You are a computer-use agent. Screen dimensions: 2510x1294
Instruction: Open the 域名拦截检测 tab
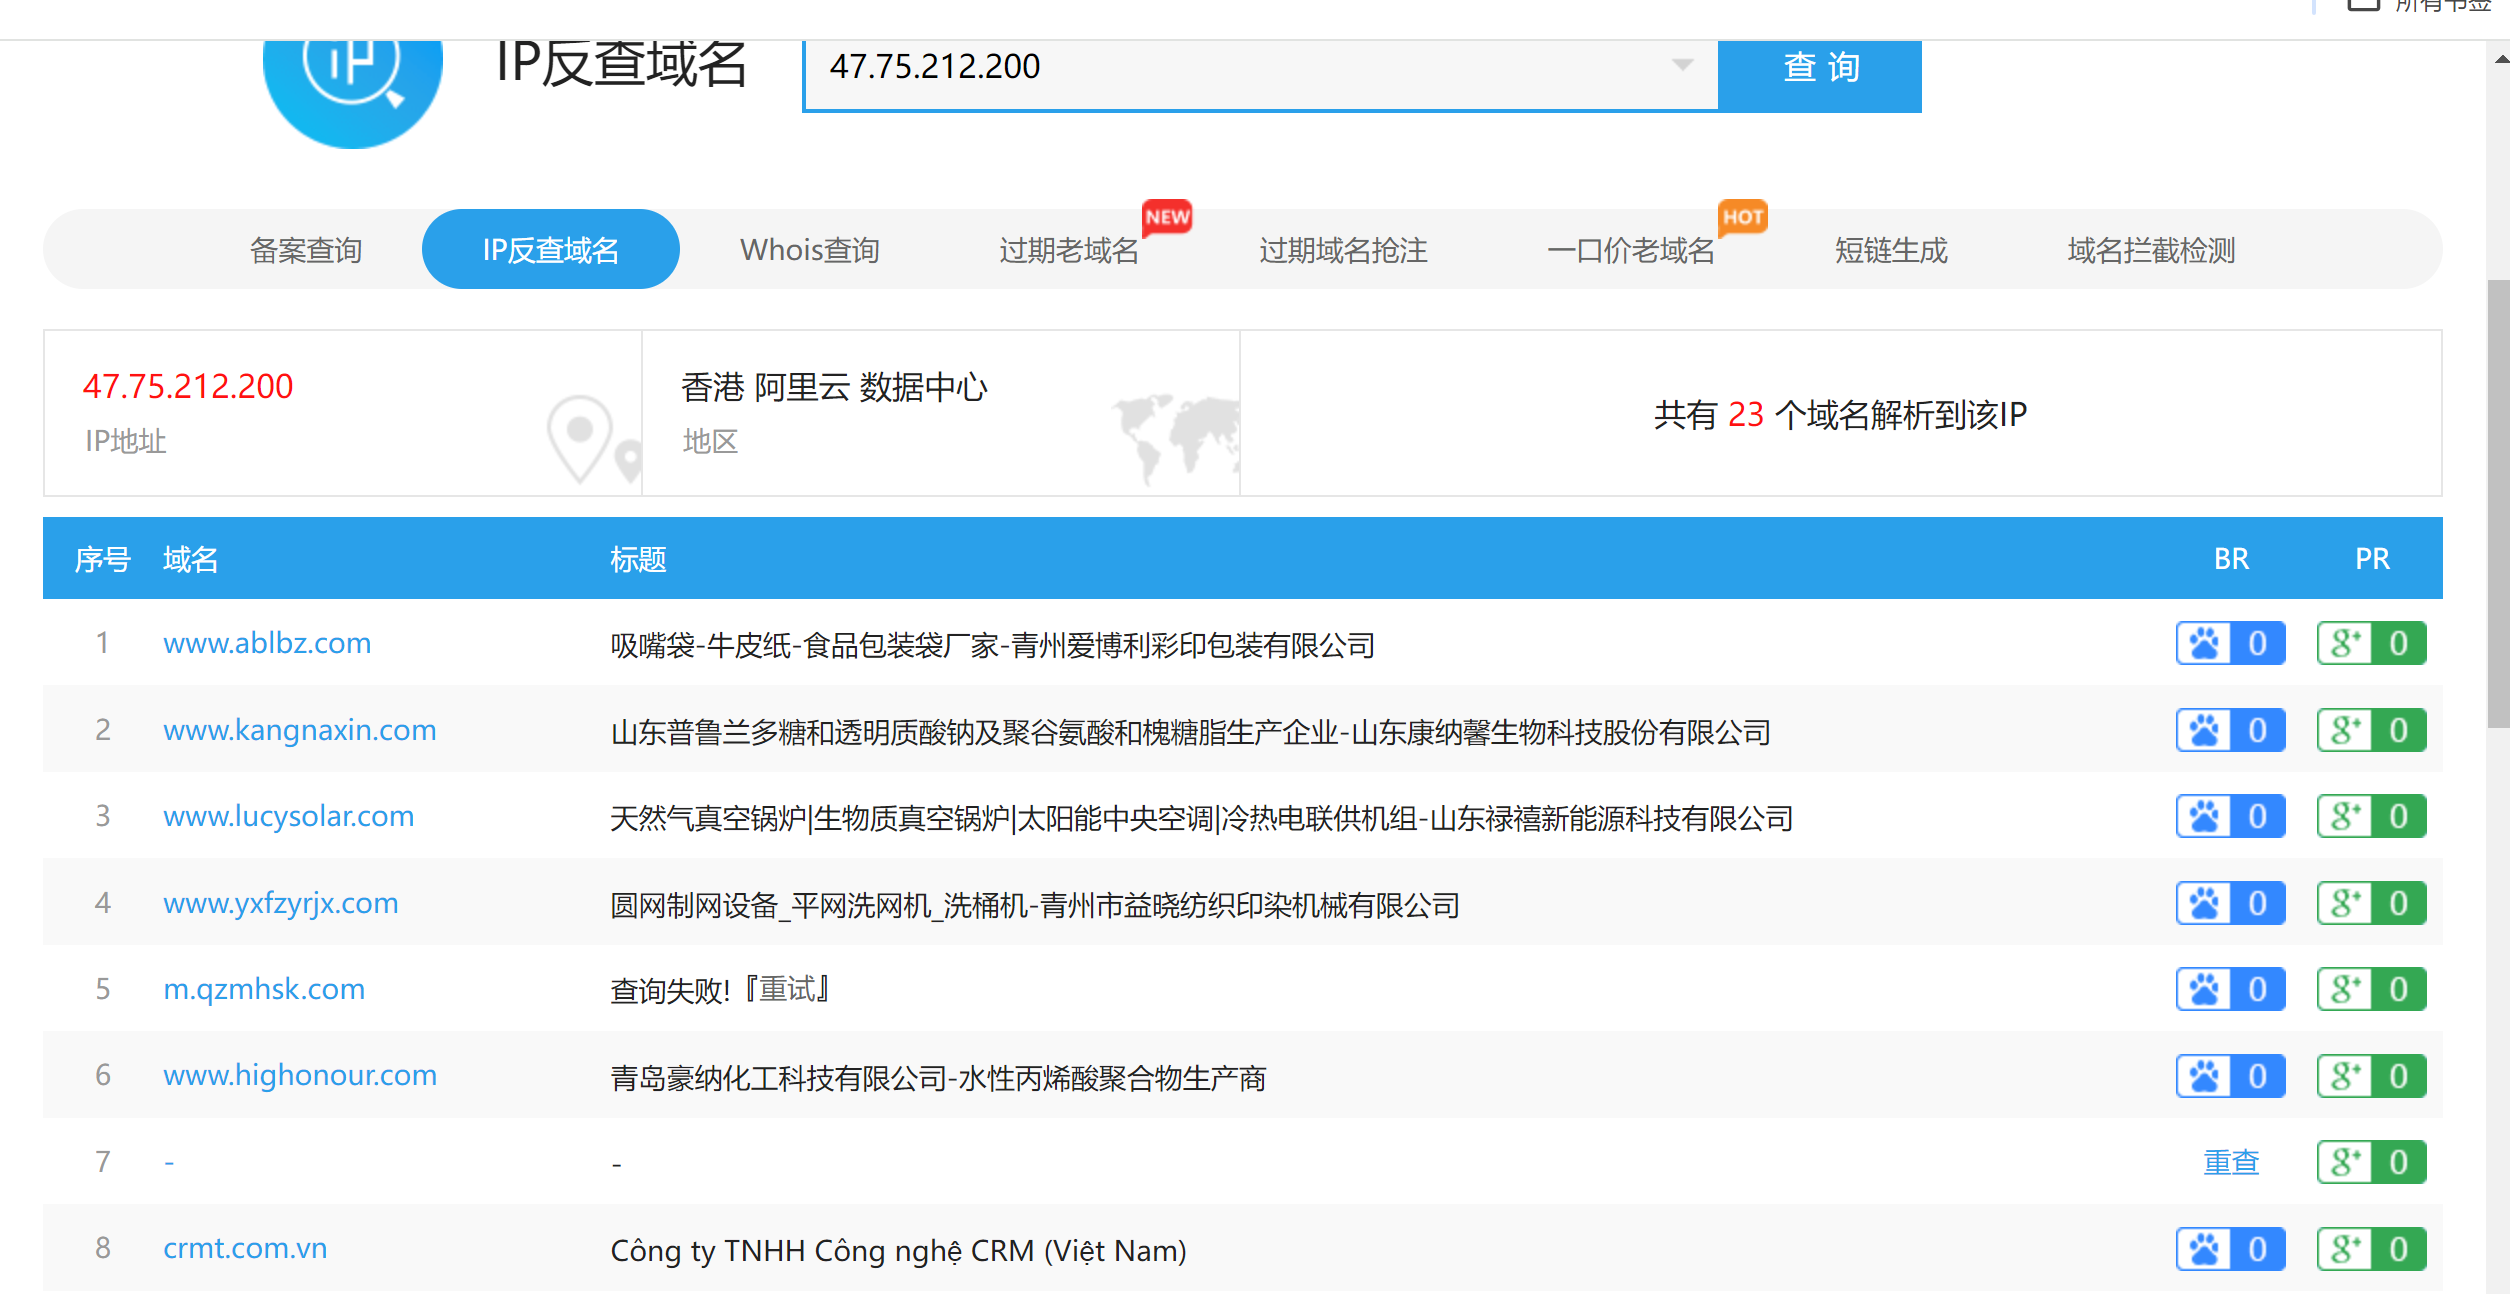pos(2151,250)
